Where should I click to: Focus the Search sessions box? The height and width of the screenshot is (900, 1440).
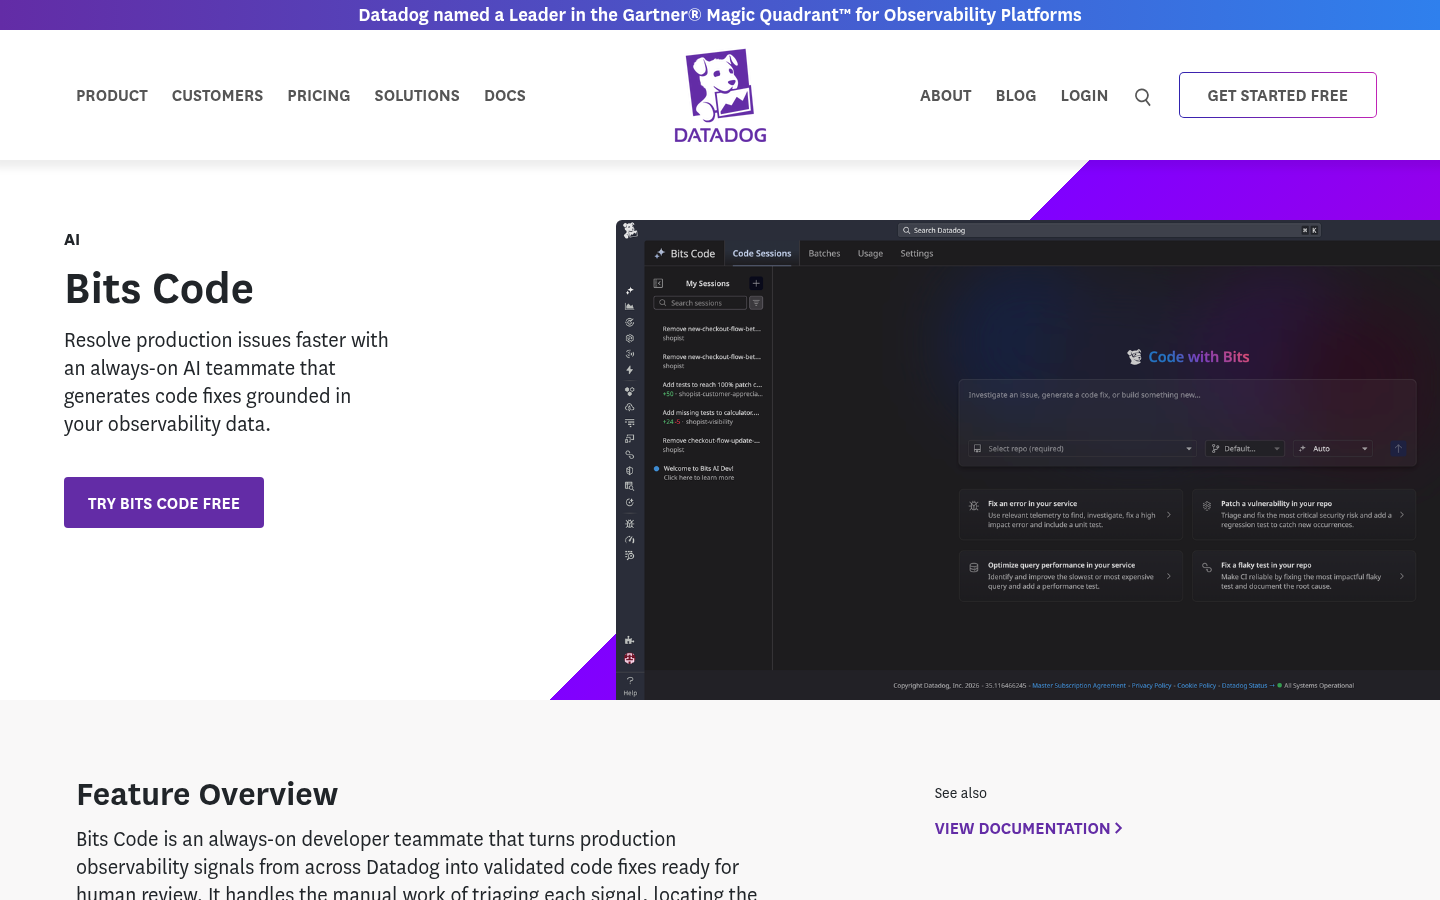pos(700,303)
